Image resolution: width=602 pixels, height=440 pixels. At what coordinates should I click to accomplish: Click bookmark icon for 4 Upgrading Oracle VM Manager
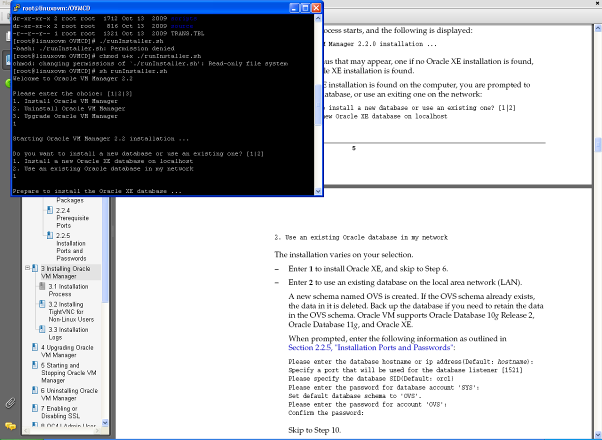point(35,347)
